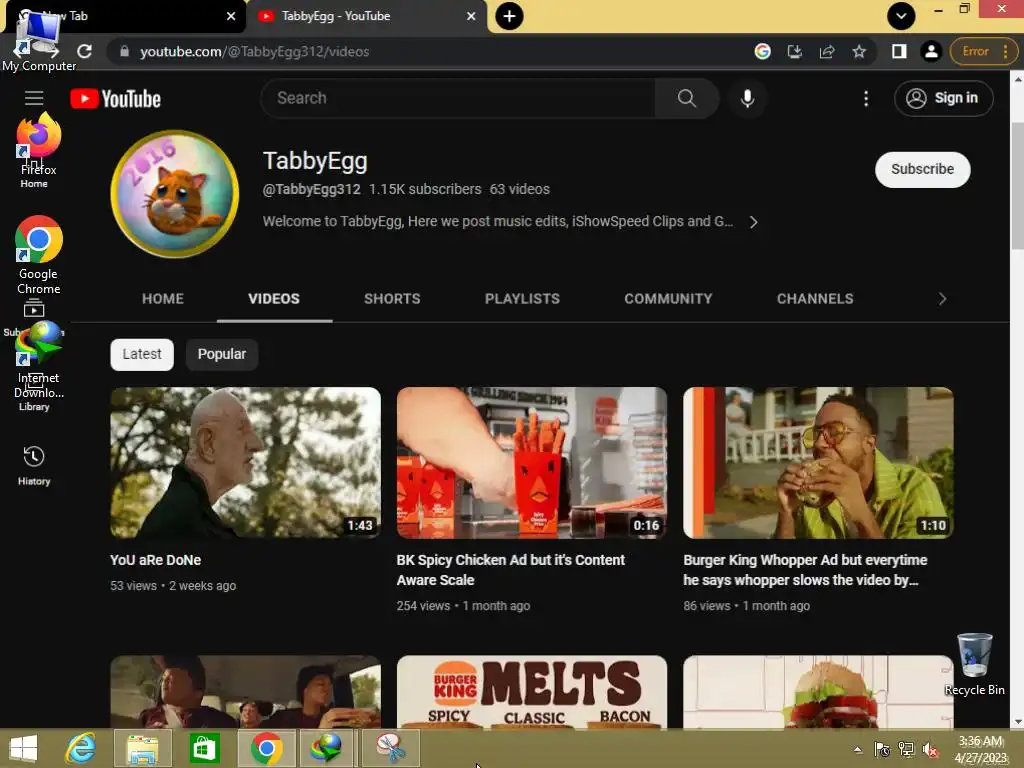
Task: Start voice search with microphone icon
Action: 747,98
